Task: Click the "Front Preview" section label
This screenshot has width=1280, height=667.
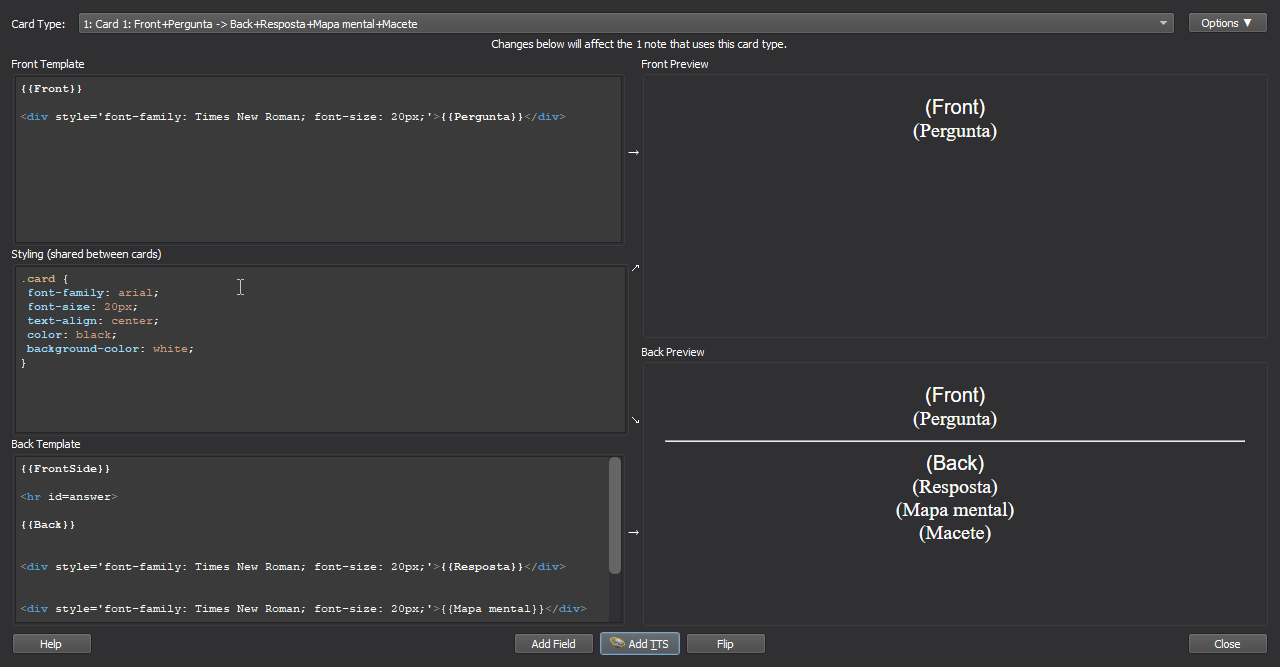Action: click(675, 64)
